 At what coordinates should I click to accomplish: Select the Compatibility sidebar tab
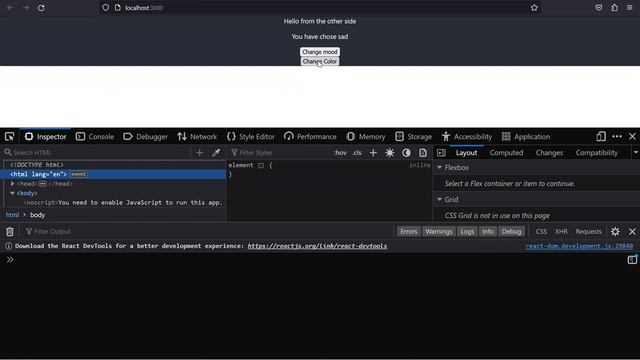(x=597, y=153)
